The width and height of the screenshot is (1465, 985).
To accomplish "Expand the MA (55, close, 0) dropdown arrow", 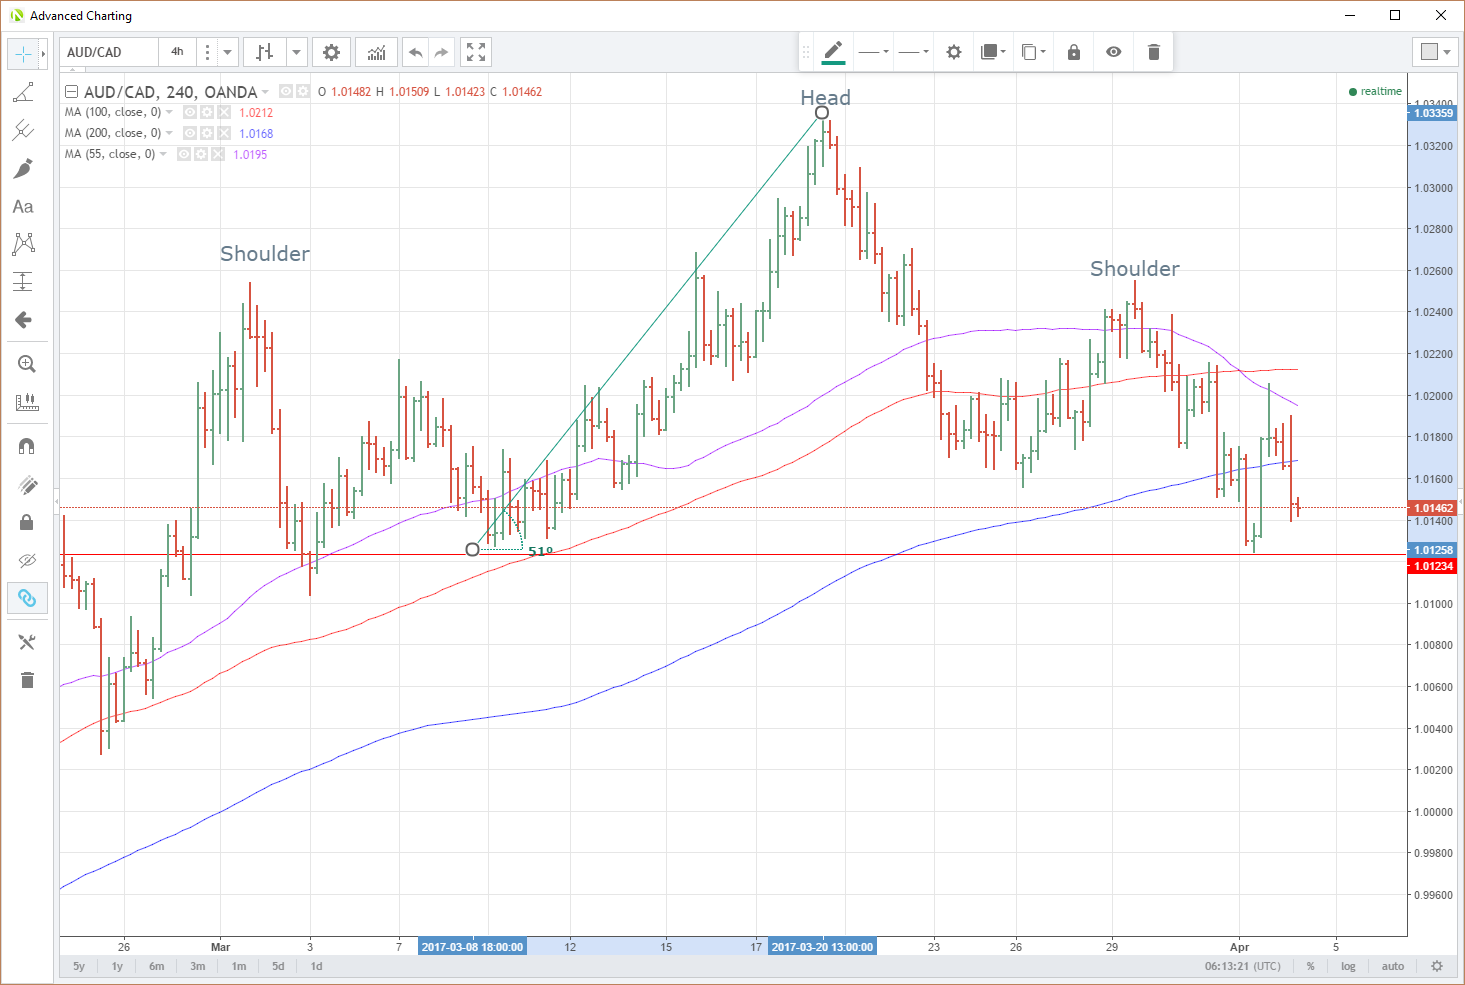I will coord(163,155).
